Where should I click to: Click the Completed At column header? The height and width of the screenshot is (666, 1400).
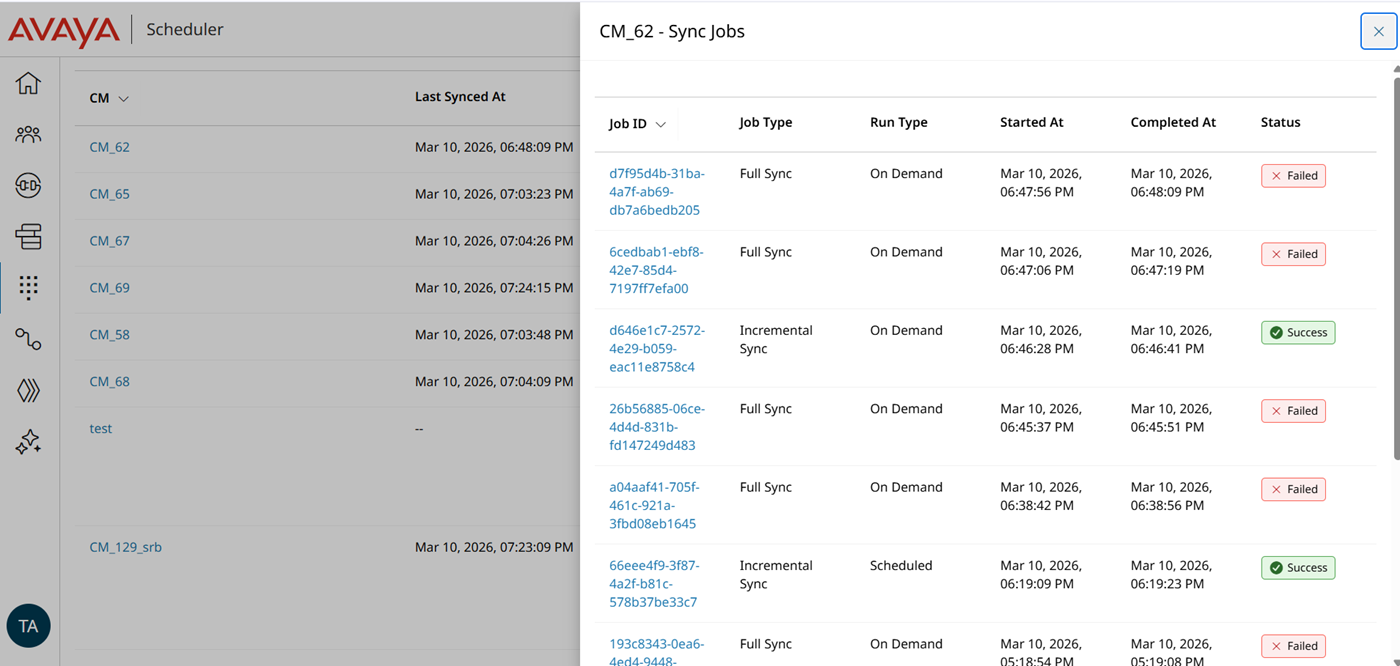tap(1173, 123)
